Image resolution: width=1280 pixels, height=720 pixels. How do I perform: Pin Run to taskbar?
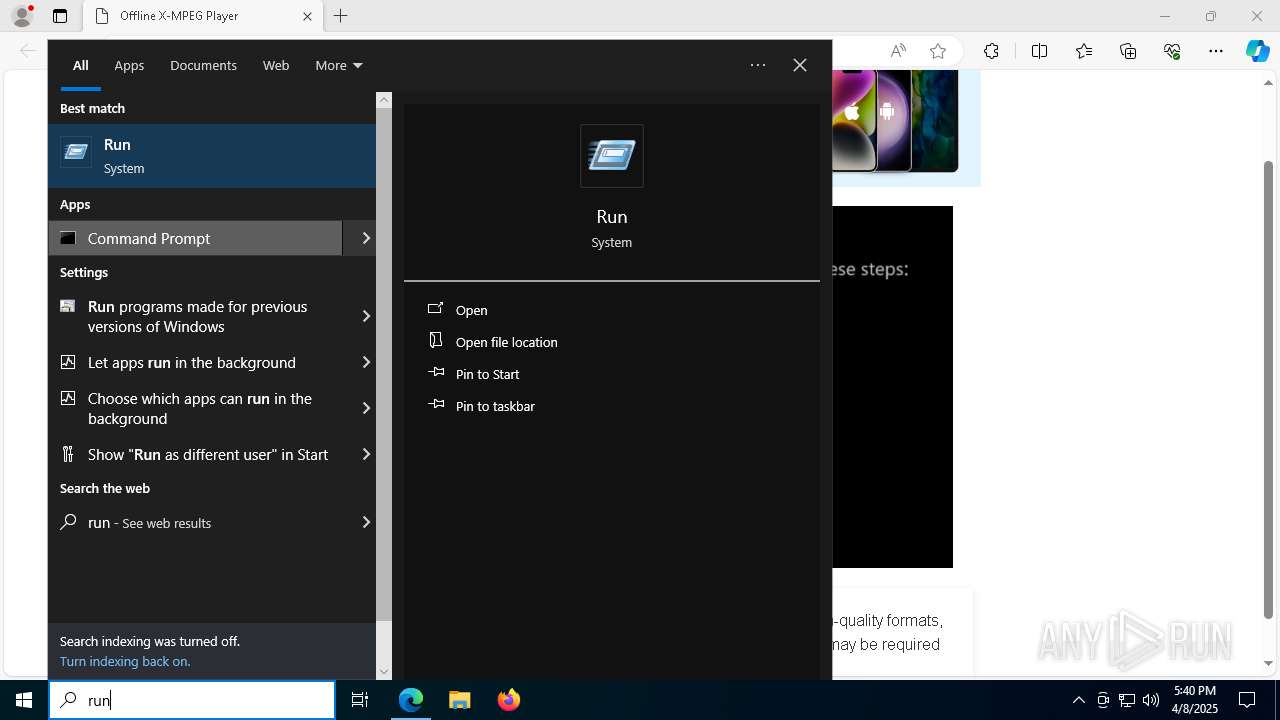[x=495, y=406]
